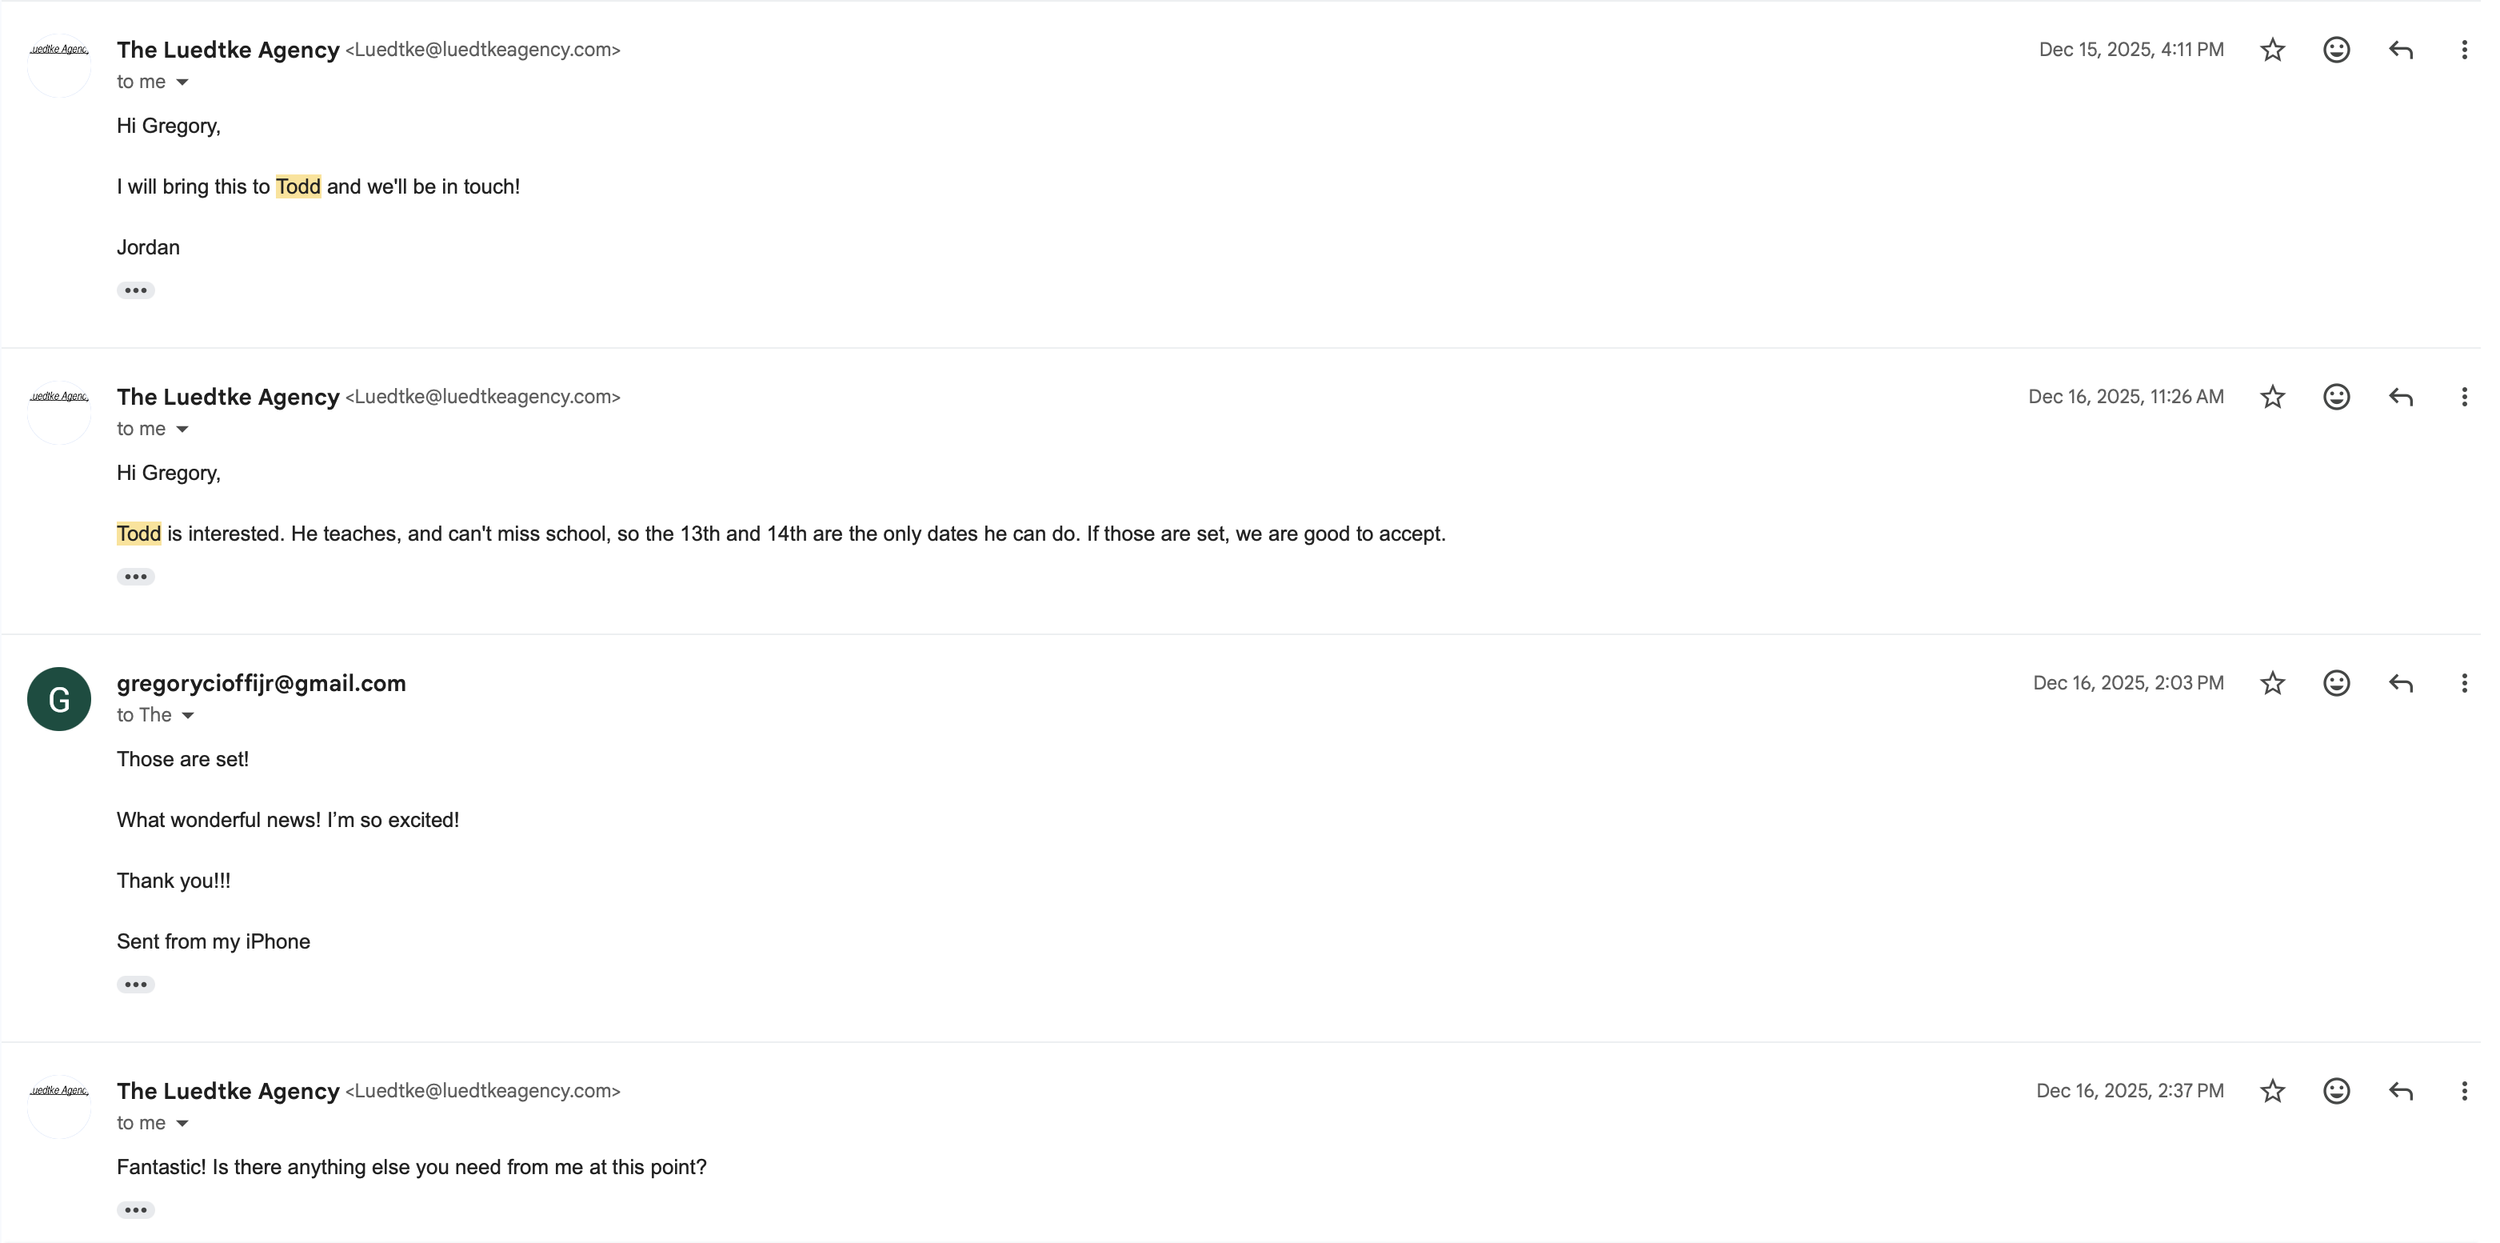Expand recipient details of 2:37 PM message
This screenshot has height=1243, width=2500.
click(182, 1124)
